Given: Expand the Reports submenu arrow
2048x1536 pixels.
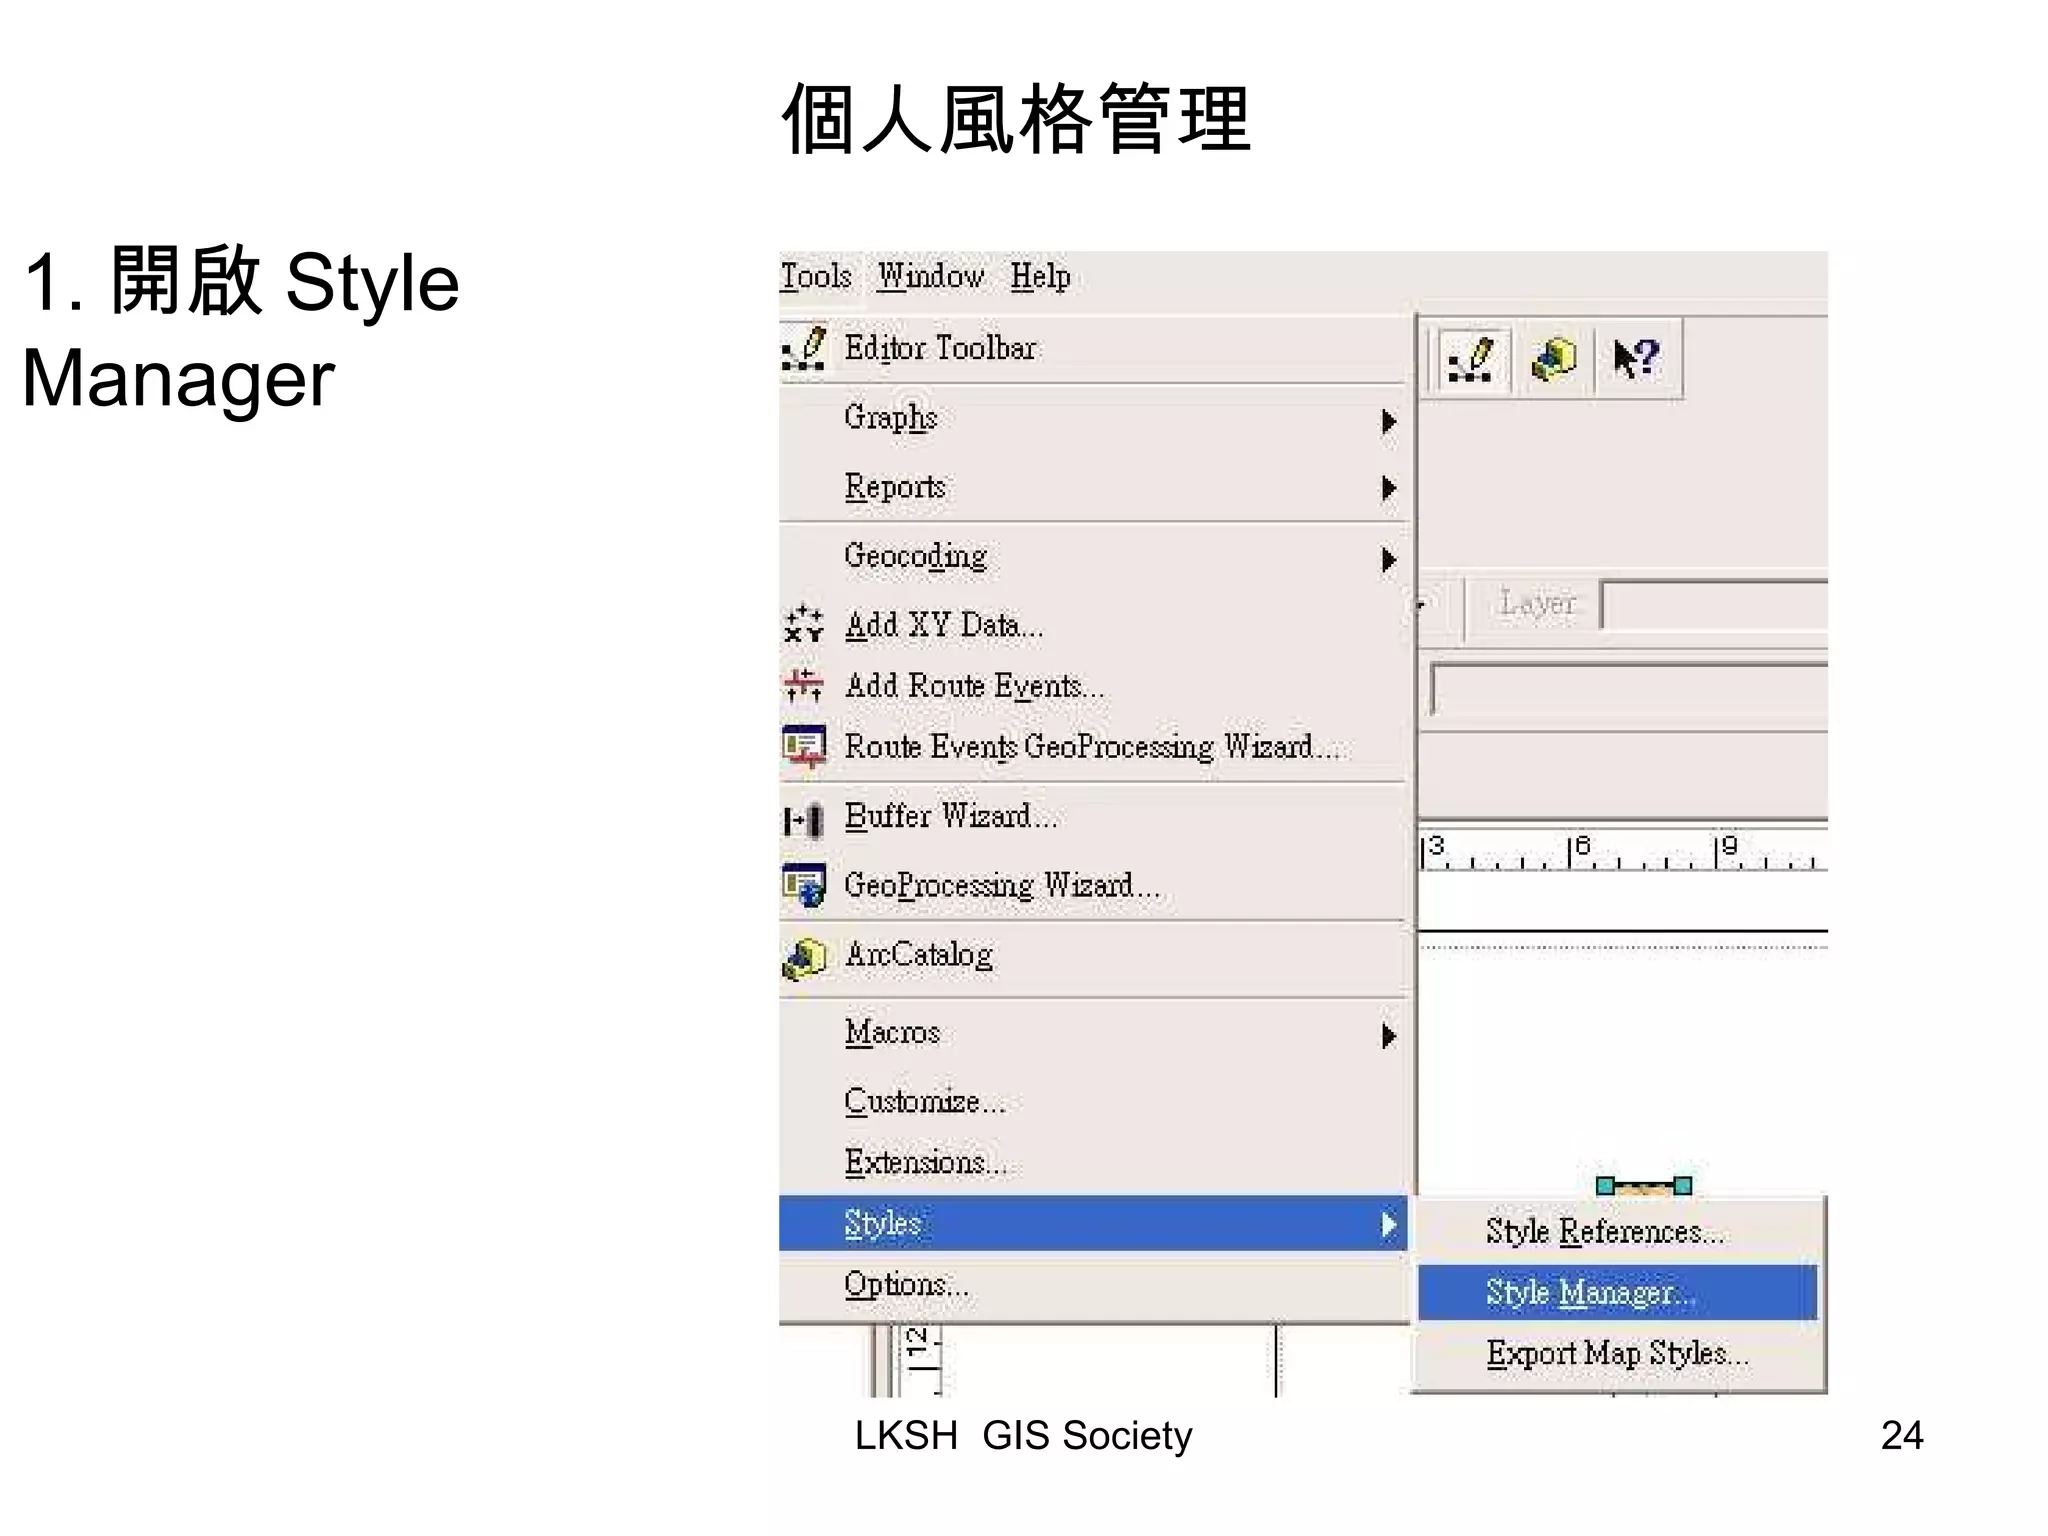Looking at the screenshot, I should [1388, 488].
